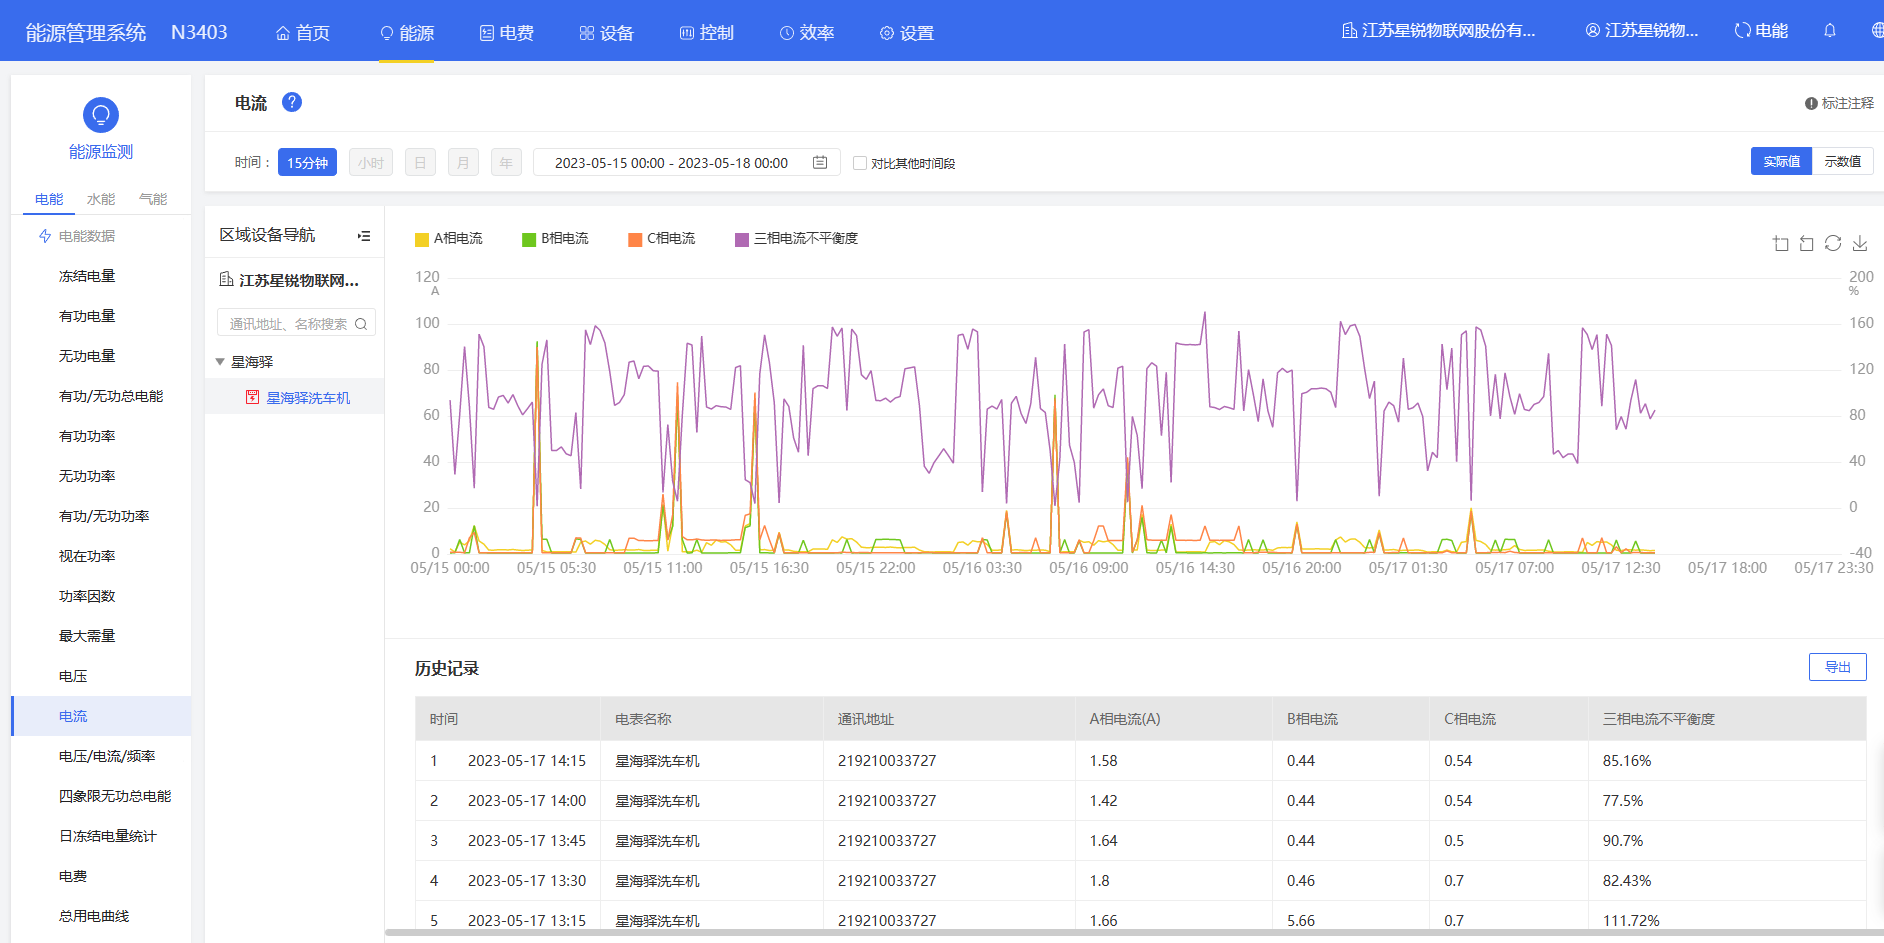Toggle the A相电流 legend series

pyautogui.click(x=449, y=238)
